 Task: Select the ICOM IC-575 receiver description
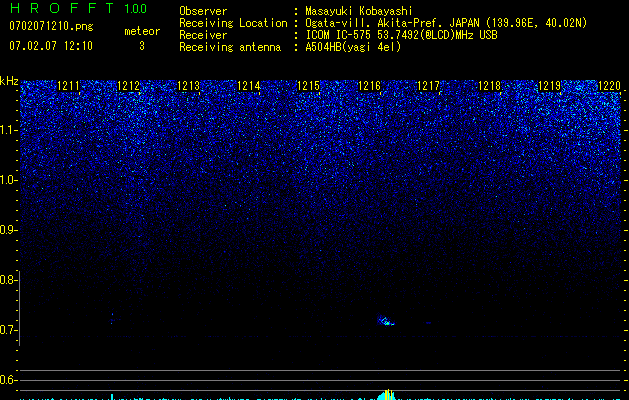[401, 35]
